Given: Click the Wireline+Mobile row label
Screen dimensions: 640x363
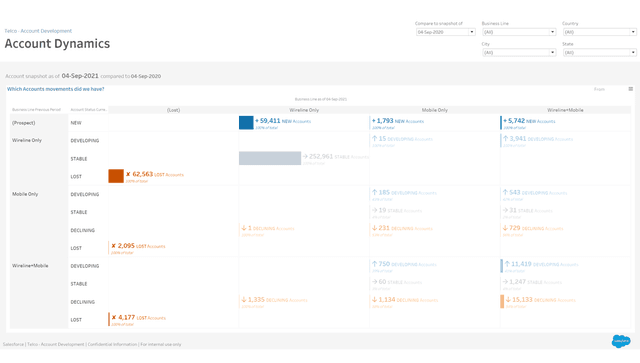Looking at the screenshot, I should [30, 266].
